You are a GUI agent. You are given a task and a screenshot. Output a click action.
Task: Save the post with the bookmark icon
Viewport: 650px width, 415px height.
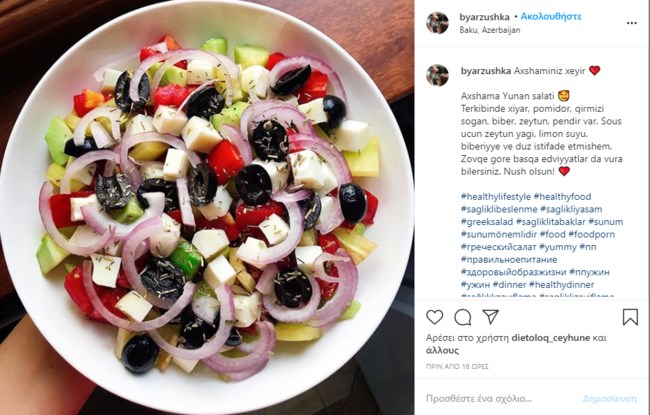pyautogui.click(x=630, y=317)
